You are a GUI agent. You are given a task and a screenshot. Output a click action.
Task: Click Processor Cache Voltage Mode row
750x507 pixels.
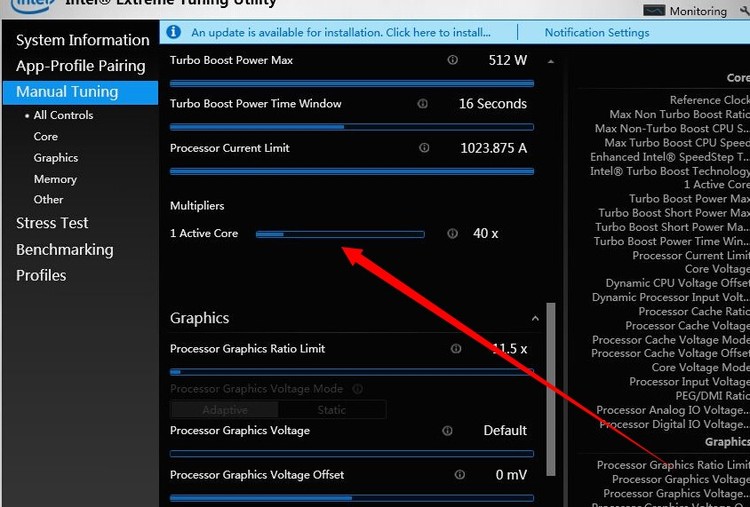tap(671, 340)
